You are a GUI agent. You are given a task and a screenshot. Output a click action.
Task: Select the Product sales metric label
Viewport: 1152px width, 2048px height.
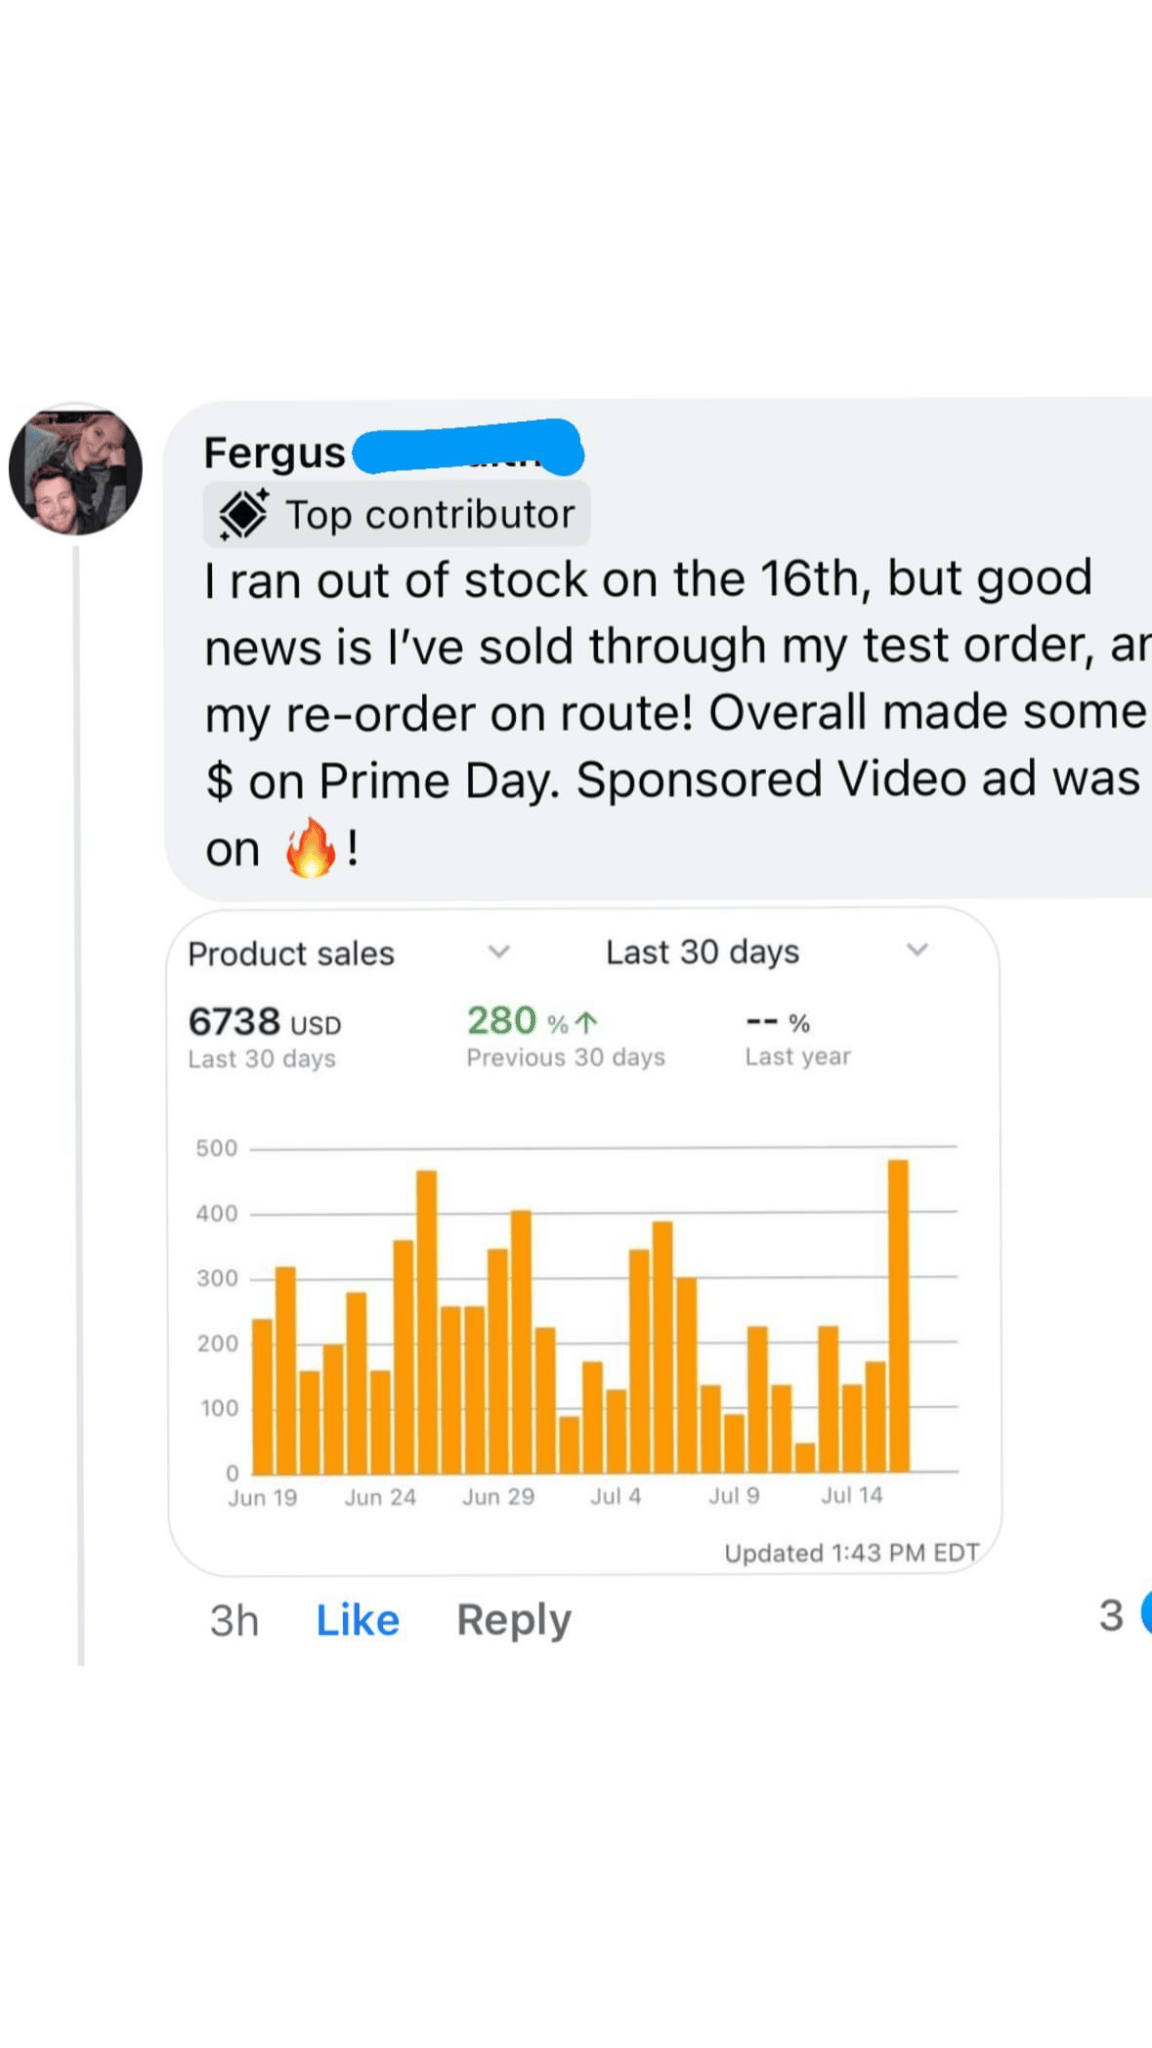tap(291, 954)
